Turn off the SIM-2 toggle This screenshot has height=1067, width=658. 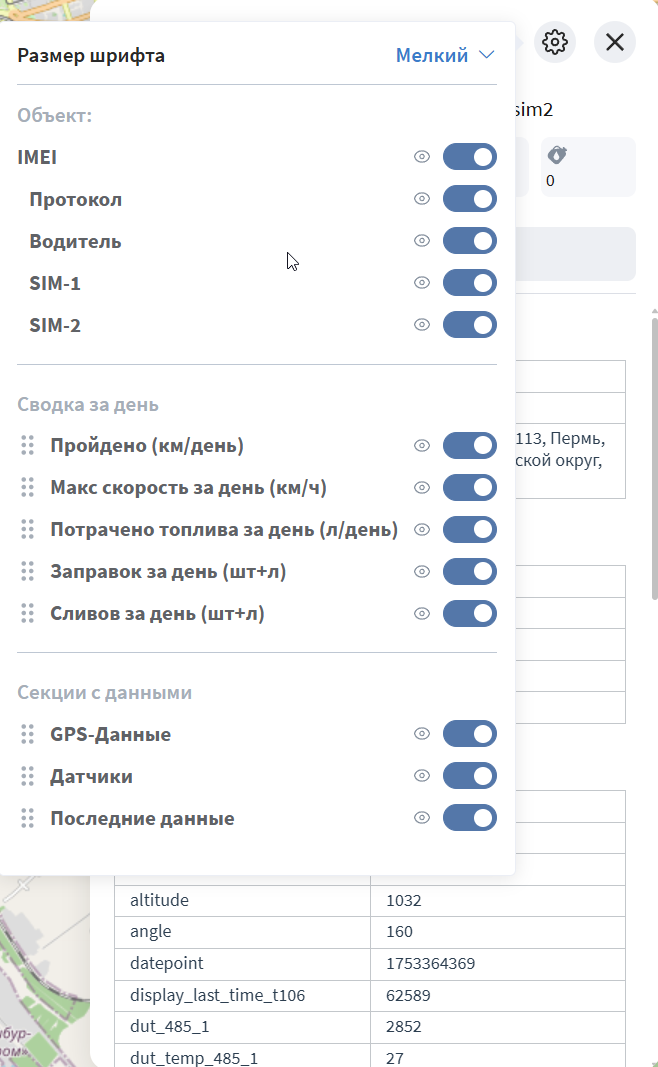point(469,325)
